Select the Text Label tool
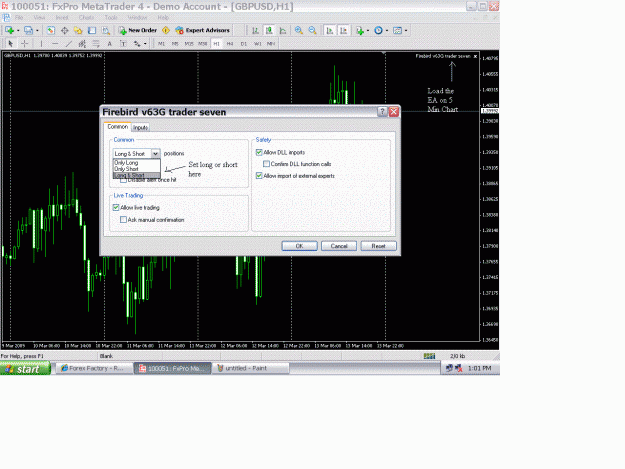625x469 pixels. tap(123, 43)
